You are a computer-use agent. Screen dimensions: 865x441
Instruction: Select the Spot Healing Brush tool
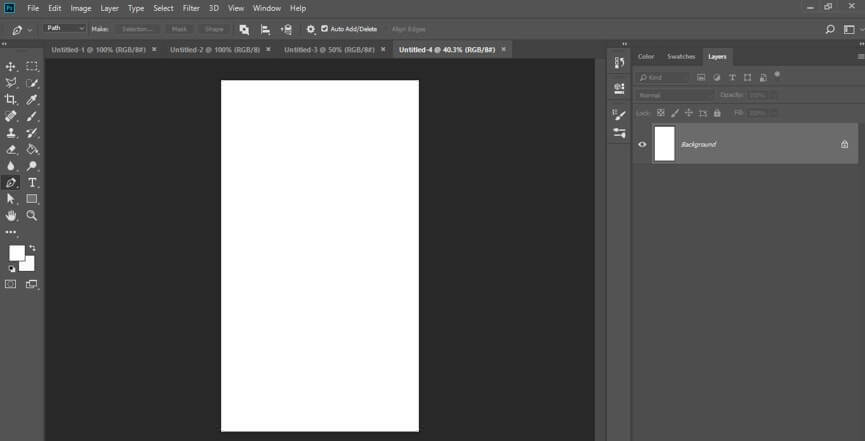tap(10, 116)
